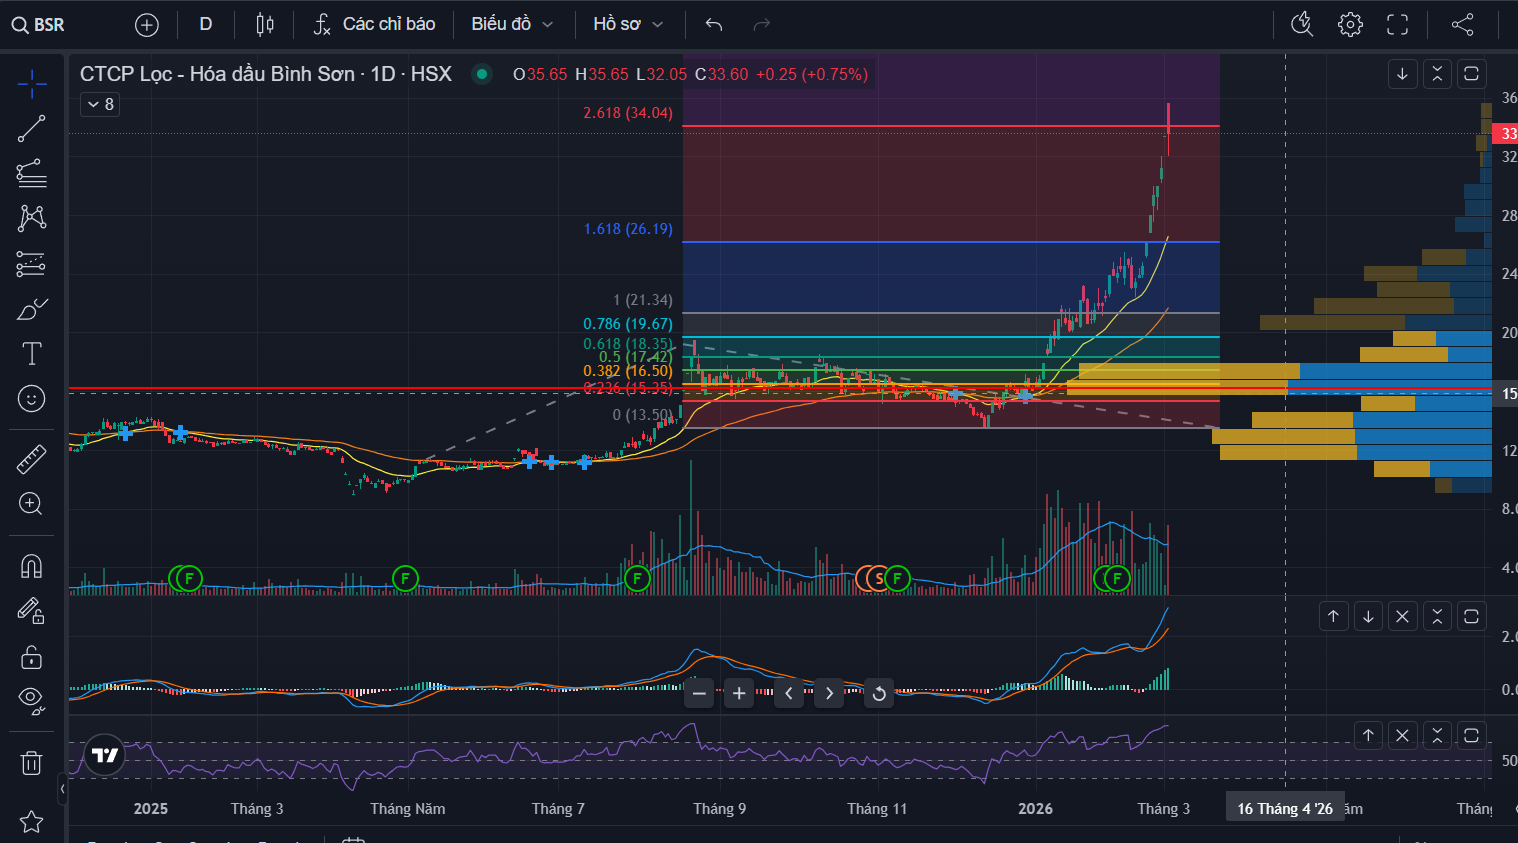This screenshot has width=1518, height=843.
Task: Delete the bottom oscillator pane
Action: 1403,735
